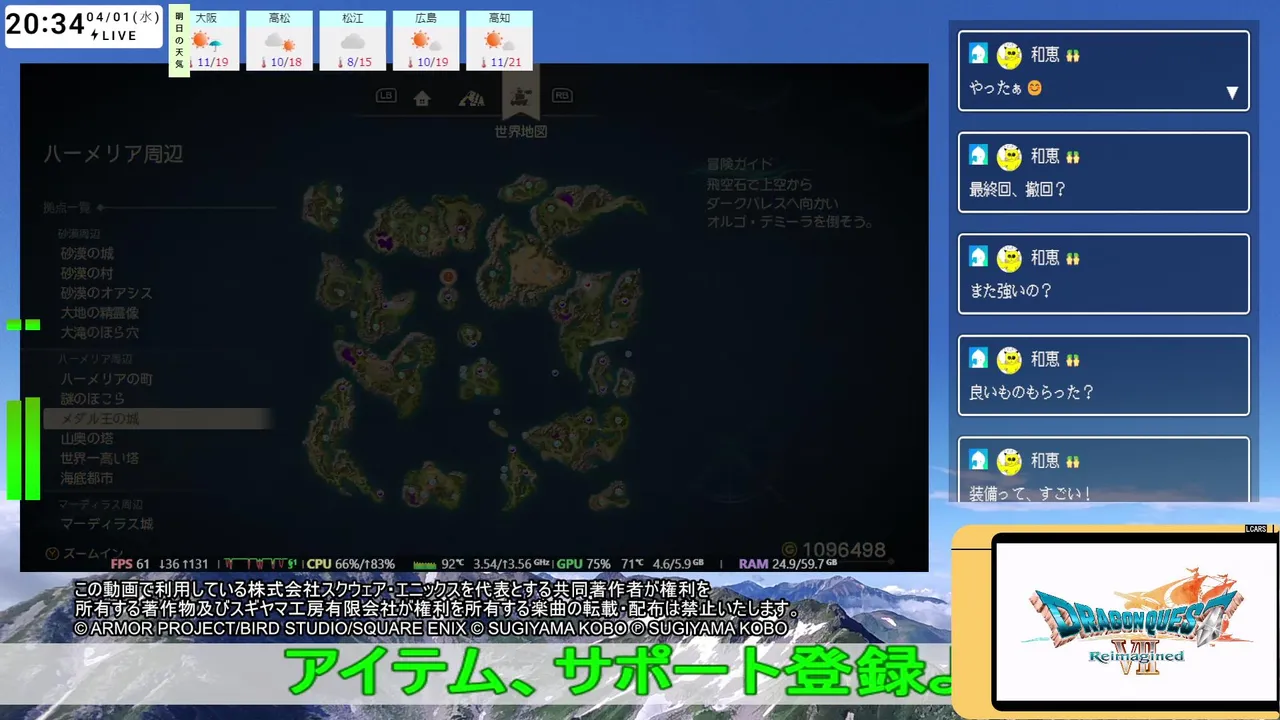1280x720 pixels.
Task: Open the 高知 weather card
Action: pyautogui.click(x=499, y=41)
